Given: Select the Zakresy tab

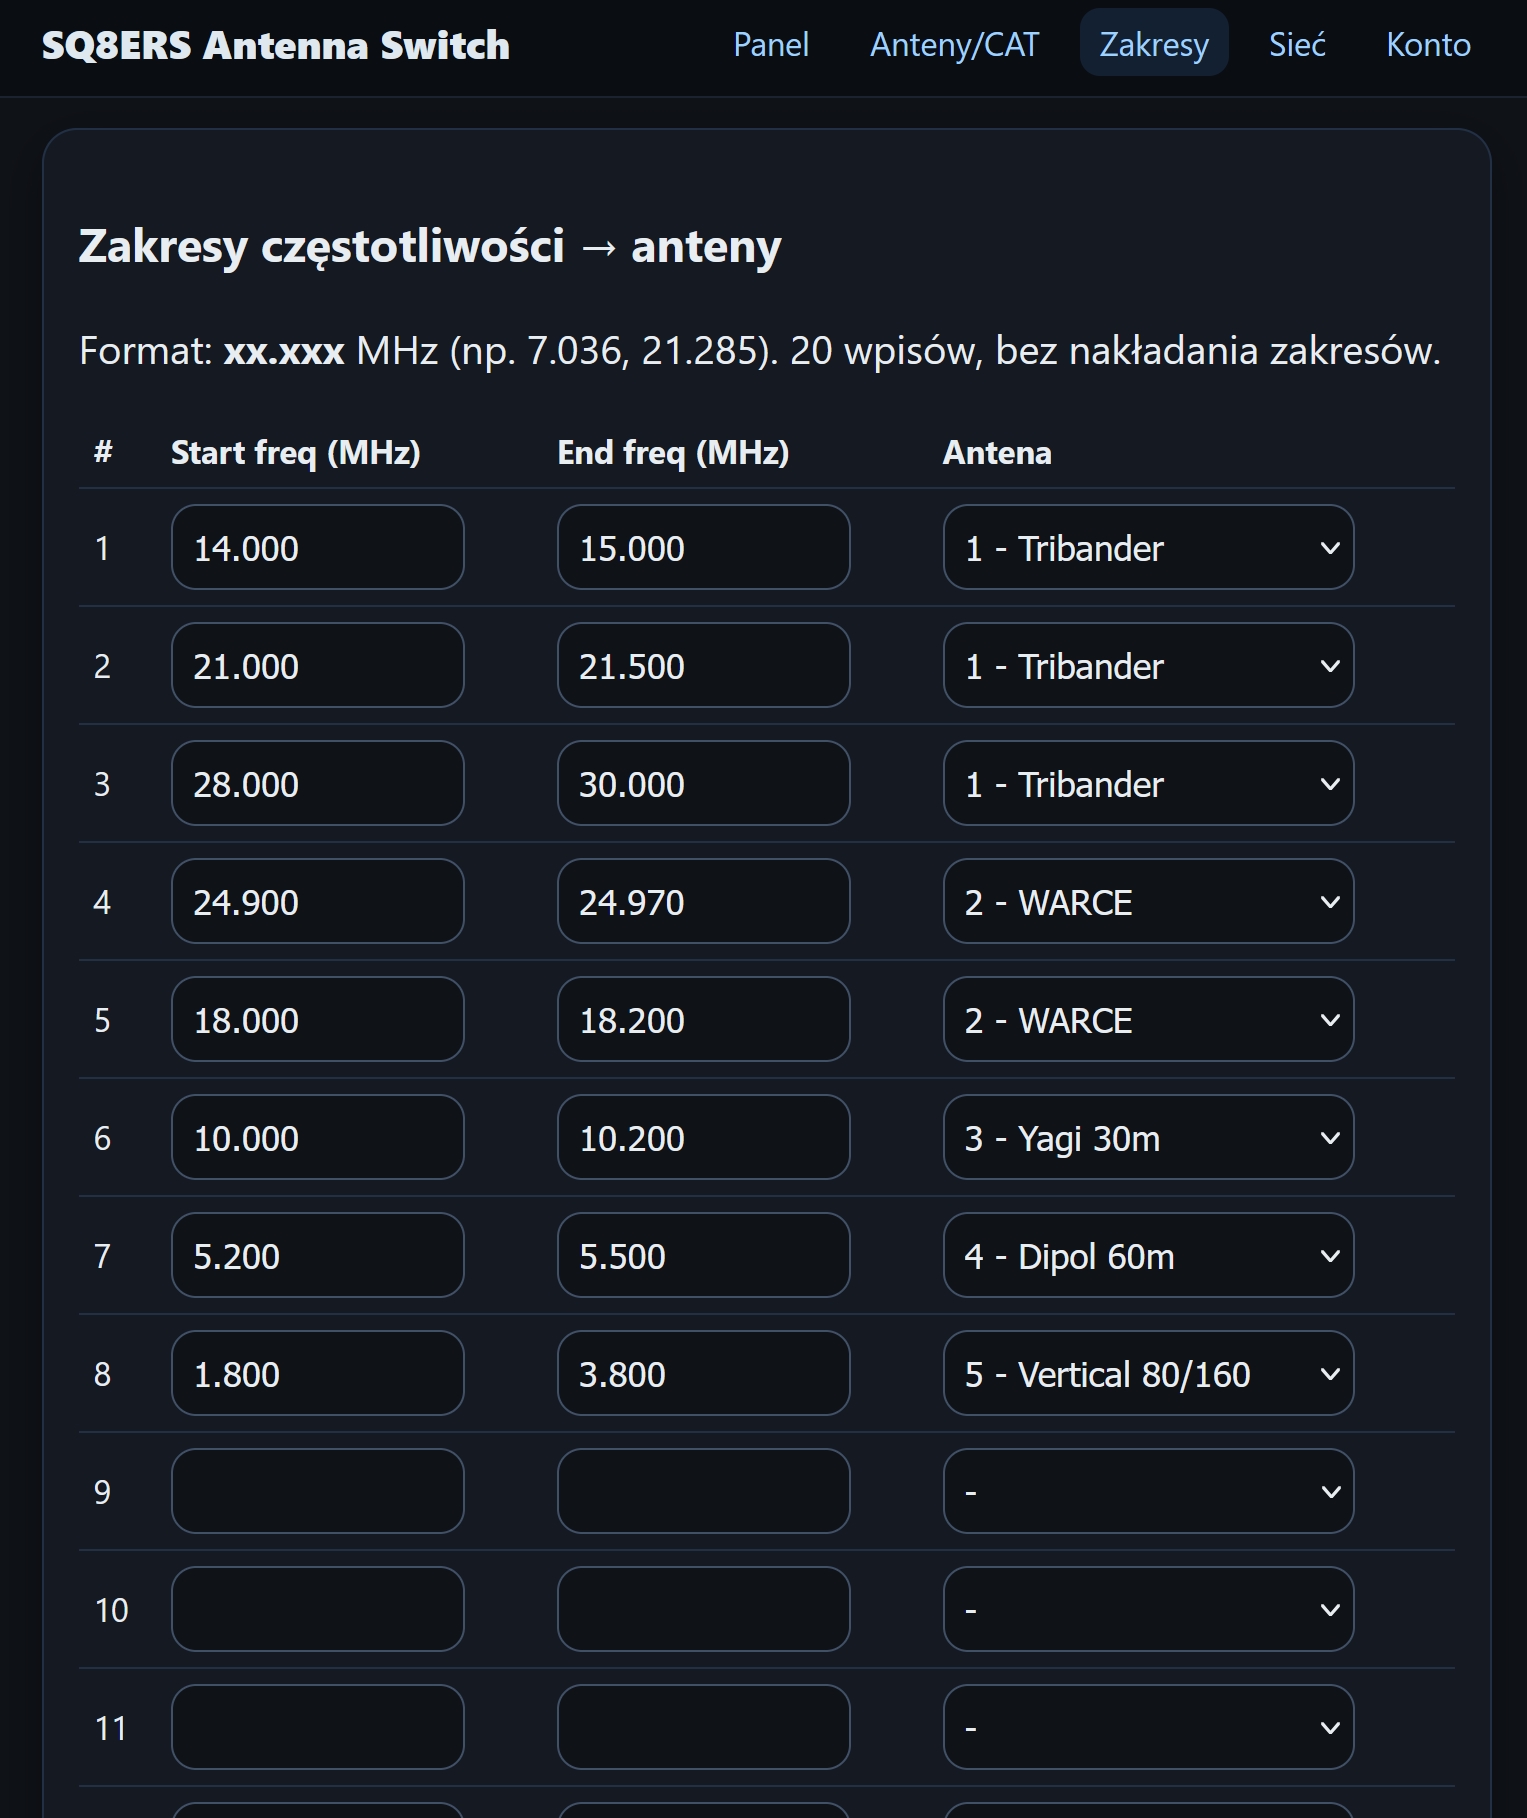Looking at the screenshot, I should pos(1153,45).
